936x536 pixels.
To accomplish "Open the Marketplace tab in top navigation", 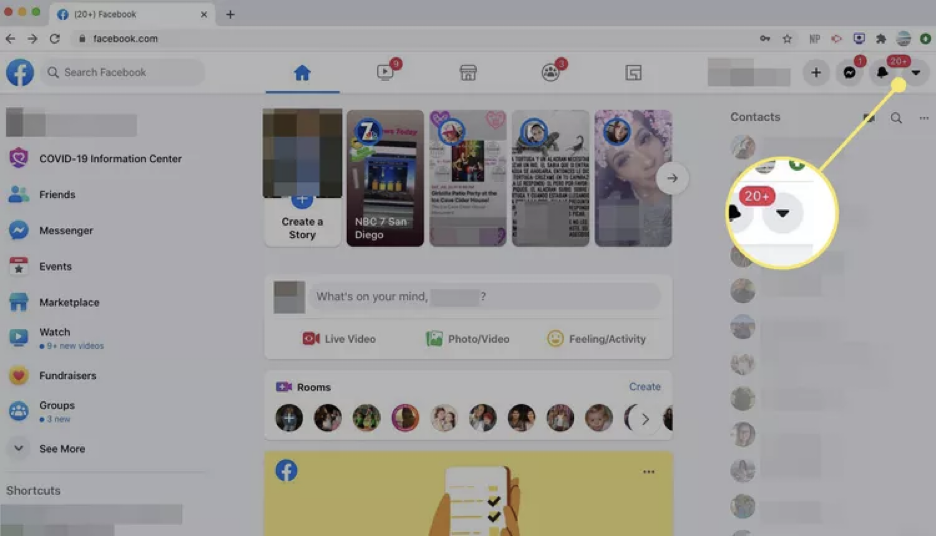I will point(467,73).
